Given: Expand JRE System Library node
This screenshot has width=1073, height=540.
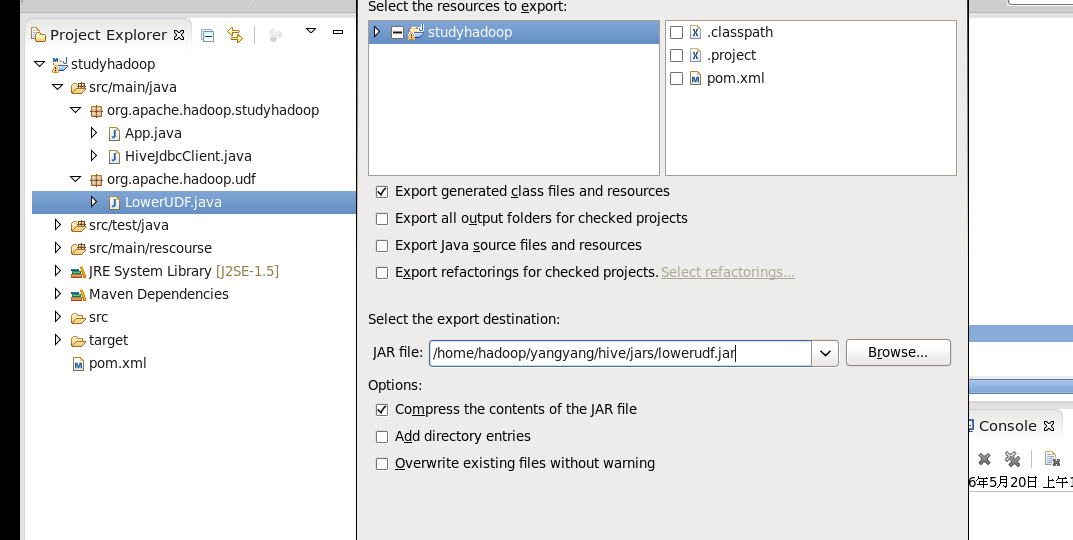Looking at the screenshot, I should [58, 271].
